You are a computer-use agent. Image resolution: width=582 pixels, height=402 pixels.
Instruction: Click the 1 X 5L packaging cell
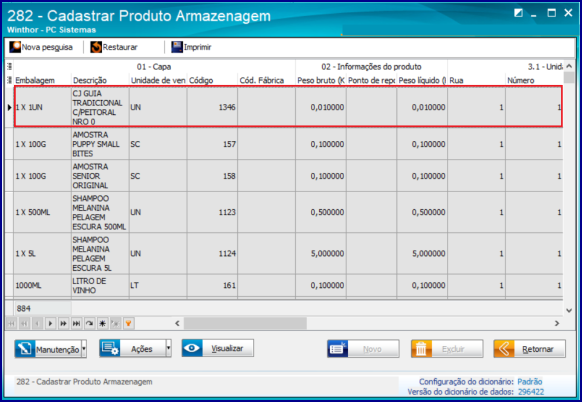(42, 254)
